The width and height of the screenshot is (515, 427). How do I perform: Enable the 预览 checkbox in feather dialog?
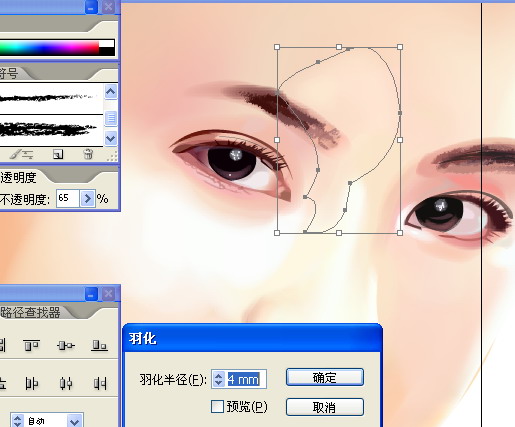tap(217, 406)
